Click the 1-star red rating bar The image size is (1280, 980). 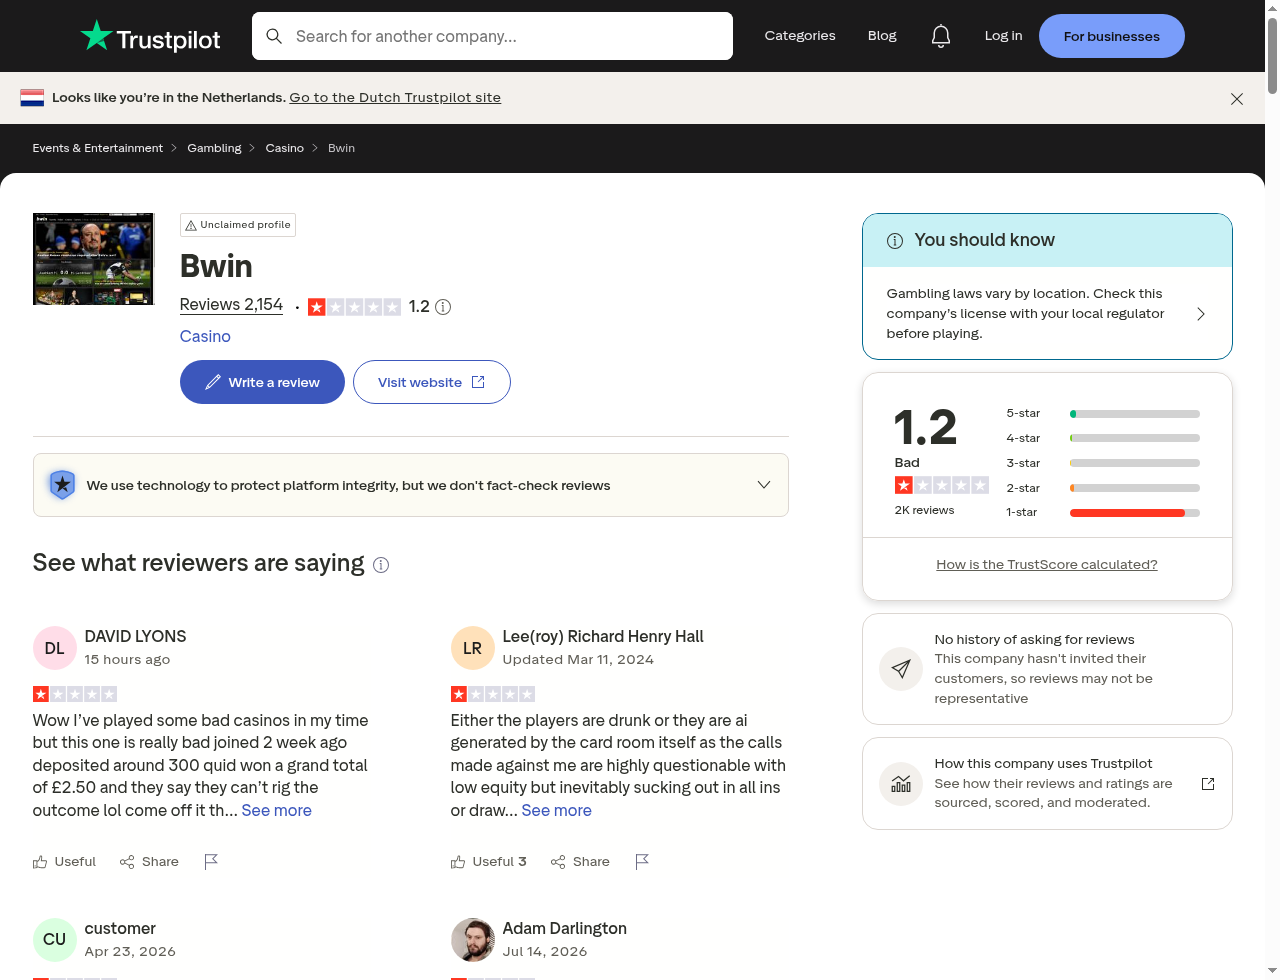pyautogui.click(x=1135, y=513)
